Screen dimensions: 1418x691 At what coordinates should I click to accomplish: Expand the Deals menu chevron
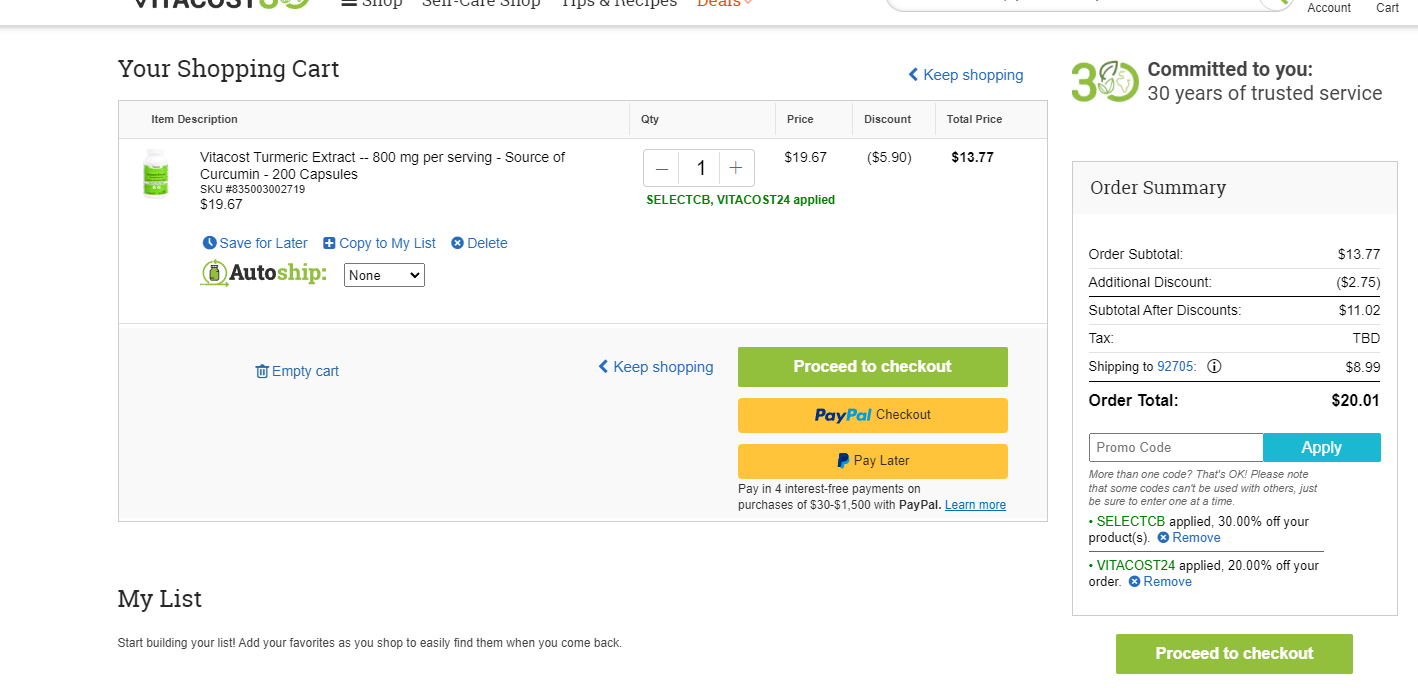[748, 3]
